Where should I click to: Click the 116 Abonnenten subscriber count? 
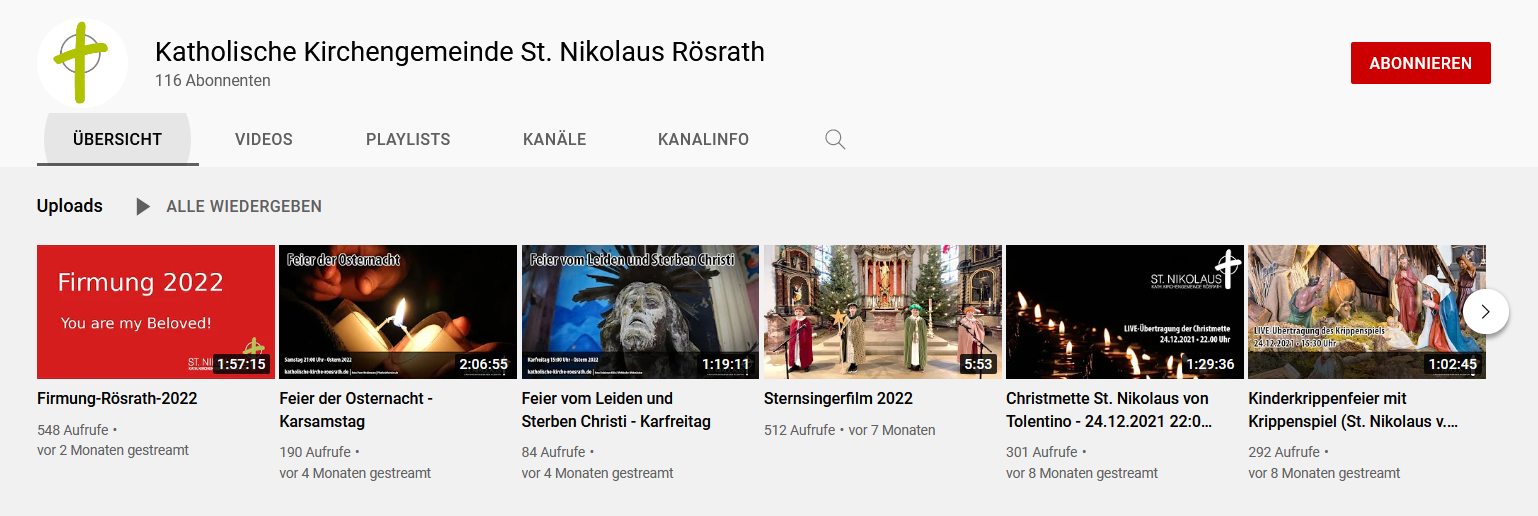pos(213,81)
